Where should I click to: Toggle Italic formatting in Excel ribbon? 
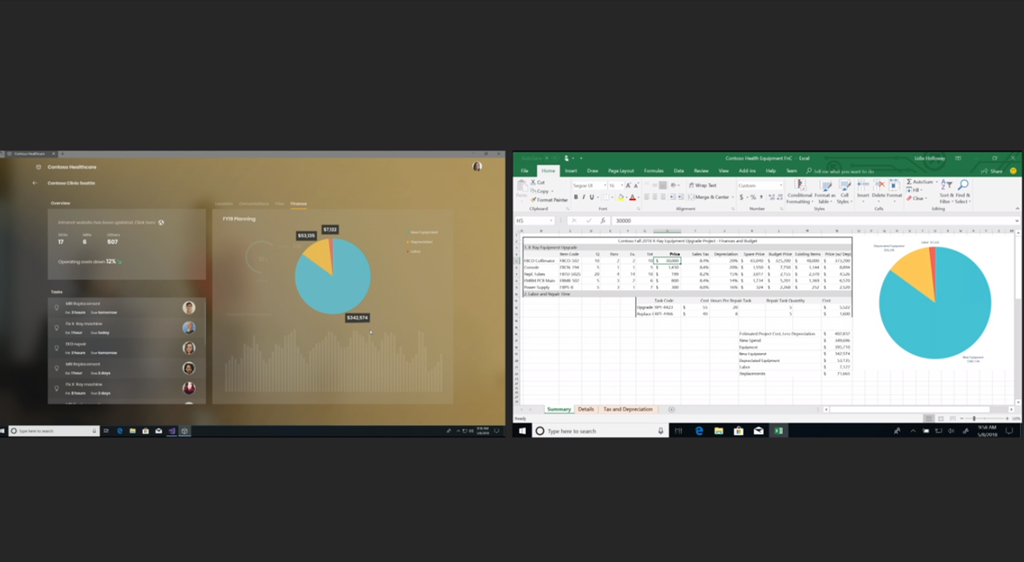[x=584, y=197]
